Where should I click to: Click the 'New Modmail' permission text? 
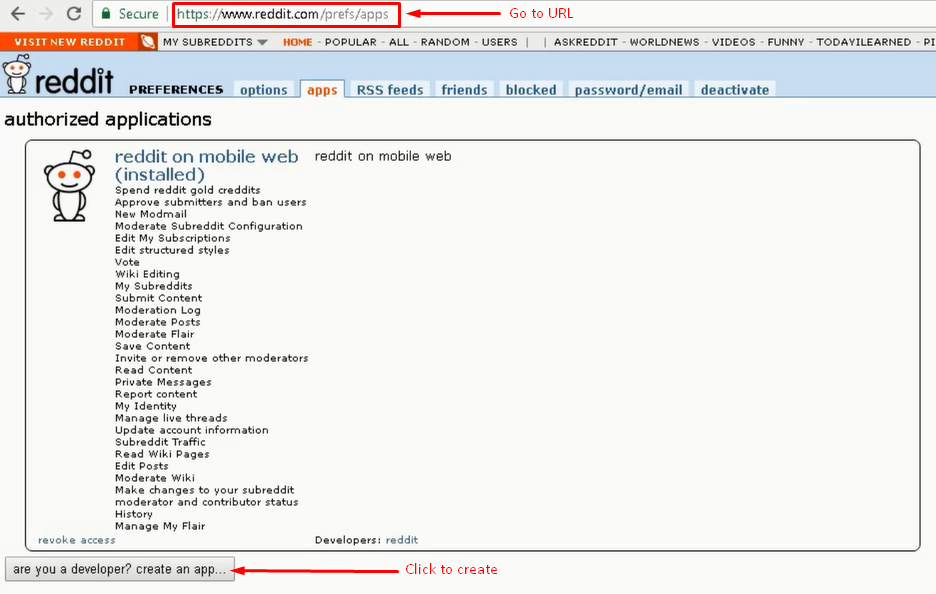point(151,214)
